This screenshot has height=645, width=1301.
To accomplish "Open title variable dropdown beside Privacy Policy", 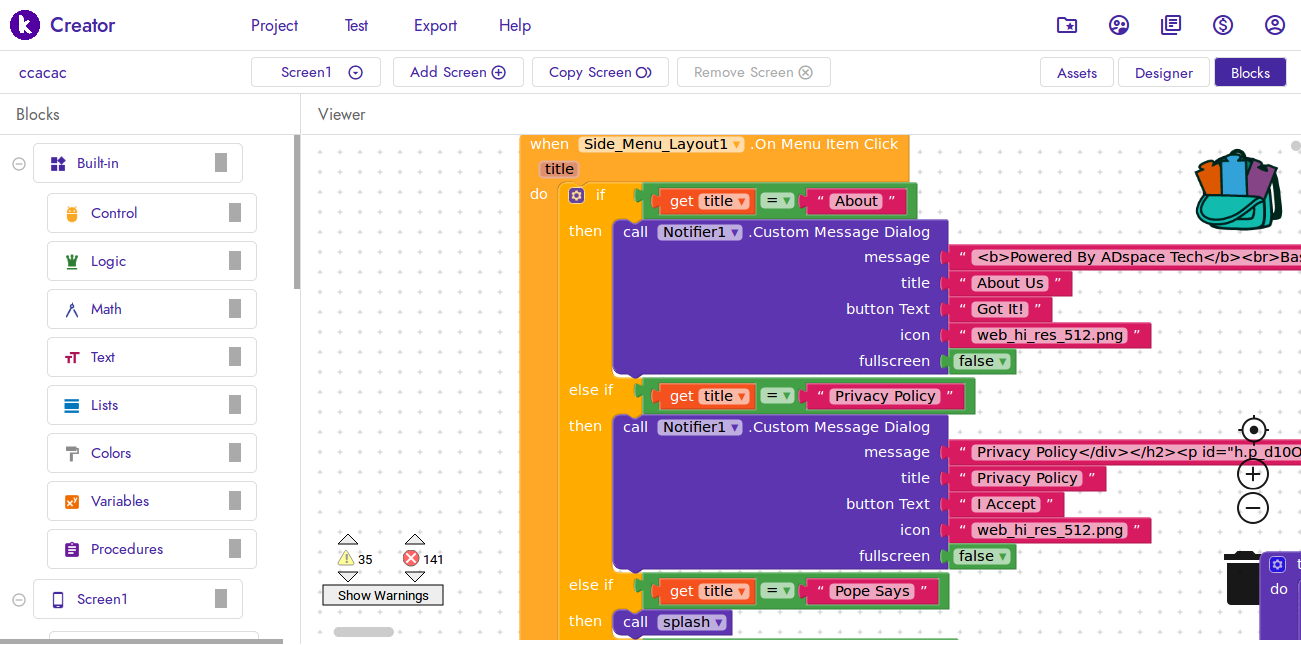I will point(724,396).
